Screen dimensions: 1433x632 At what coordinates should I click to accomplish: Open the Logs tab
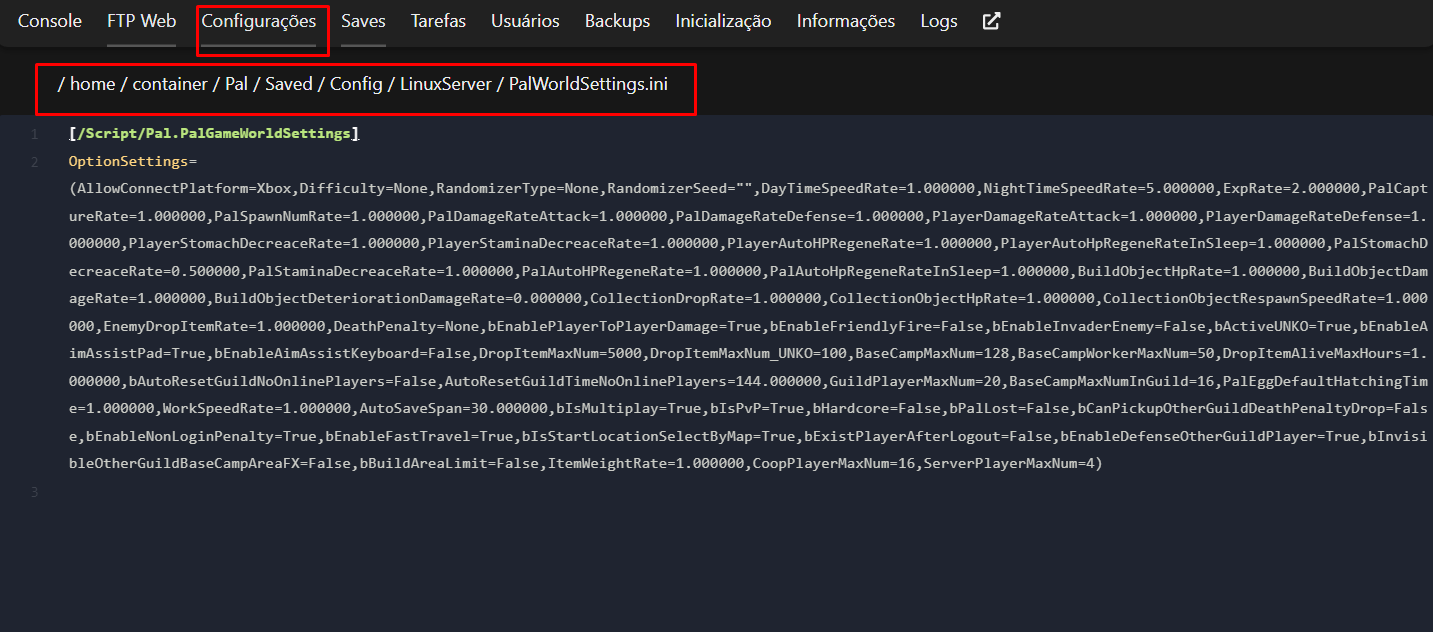pyautogui.click(x=939, y=21)
